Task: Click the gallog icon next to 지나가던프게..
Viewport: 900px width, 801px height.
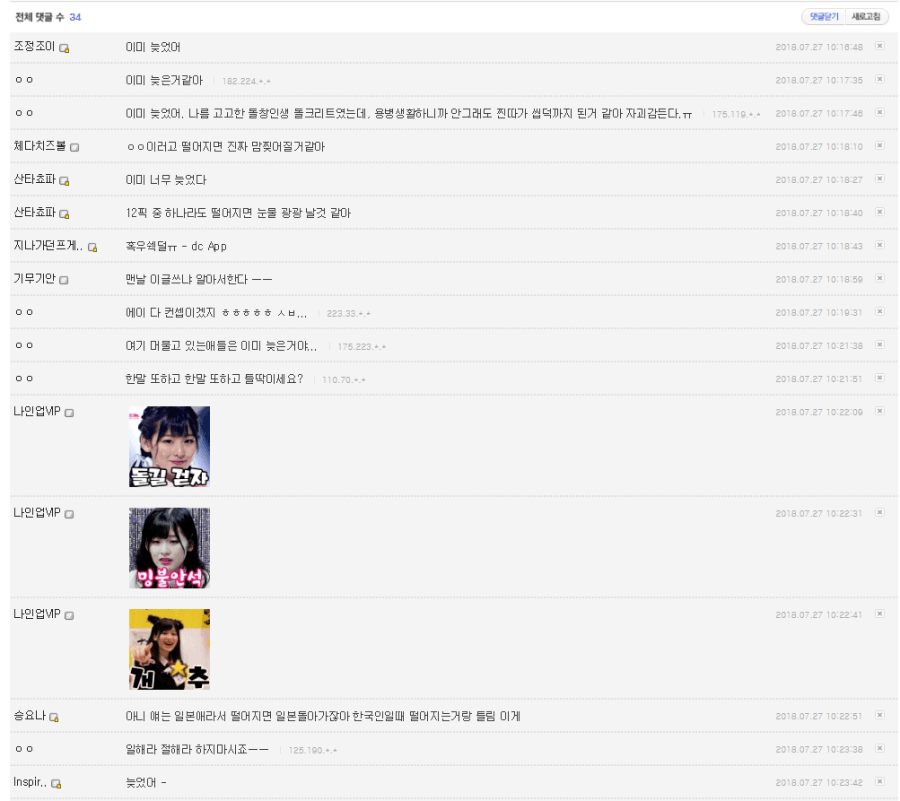Action: point(93,247)
